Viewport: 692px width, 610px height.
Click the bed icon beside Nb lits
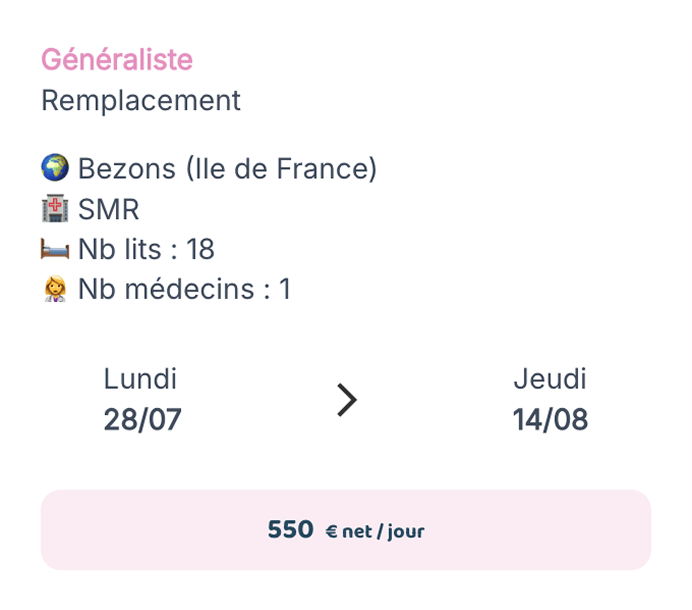pyautogui.click(x=55, y=249)
